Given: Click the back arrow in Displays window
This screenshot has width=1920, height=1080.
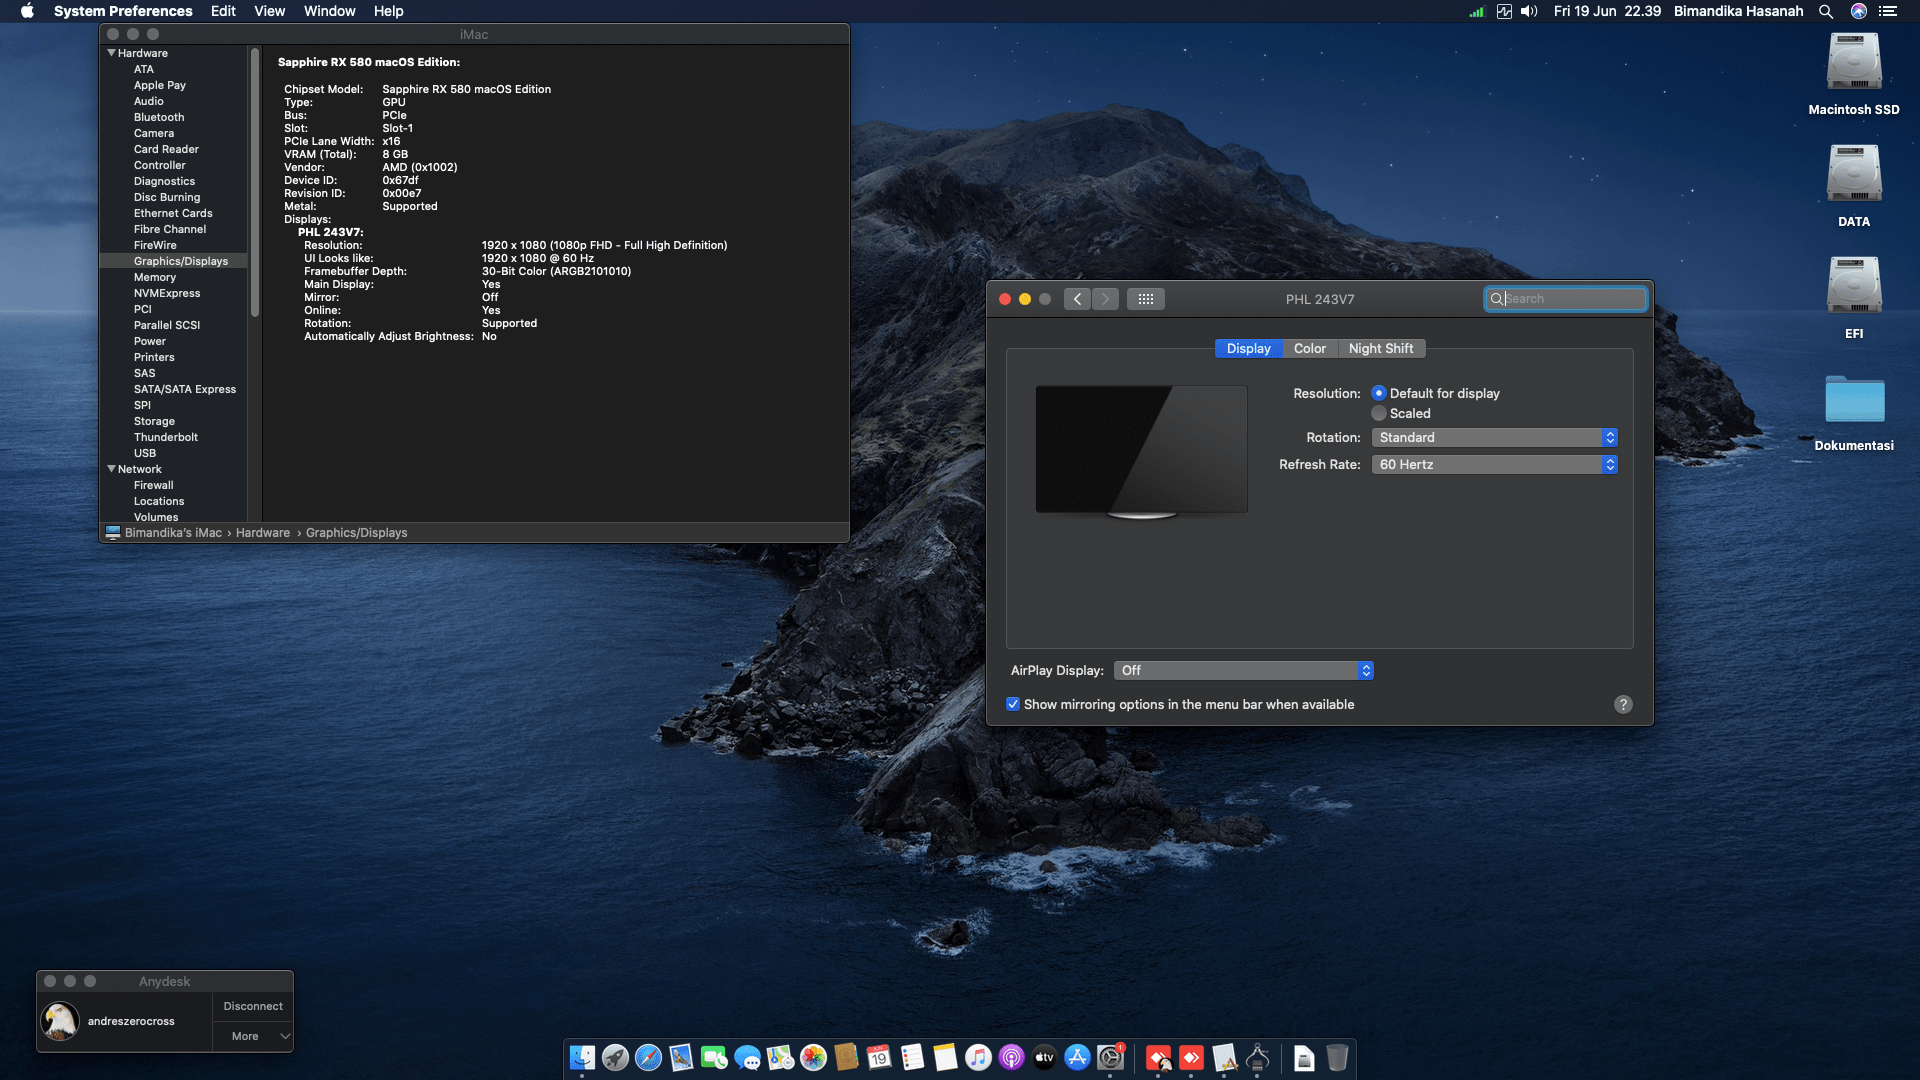Looking at the screenshot, I should pyautogui.click(x=1077, y=299).
